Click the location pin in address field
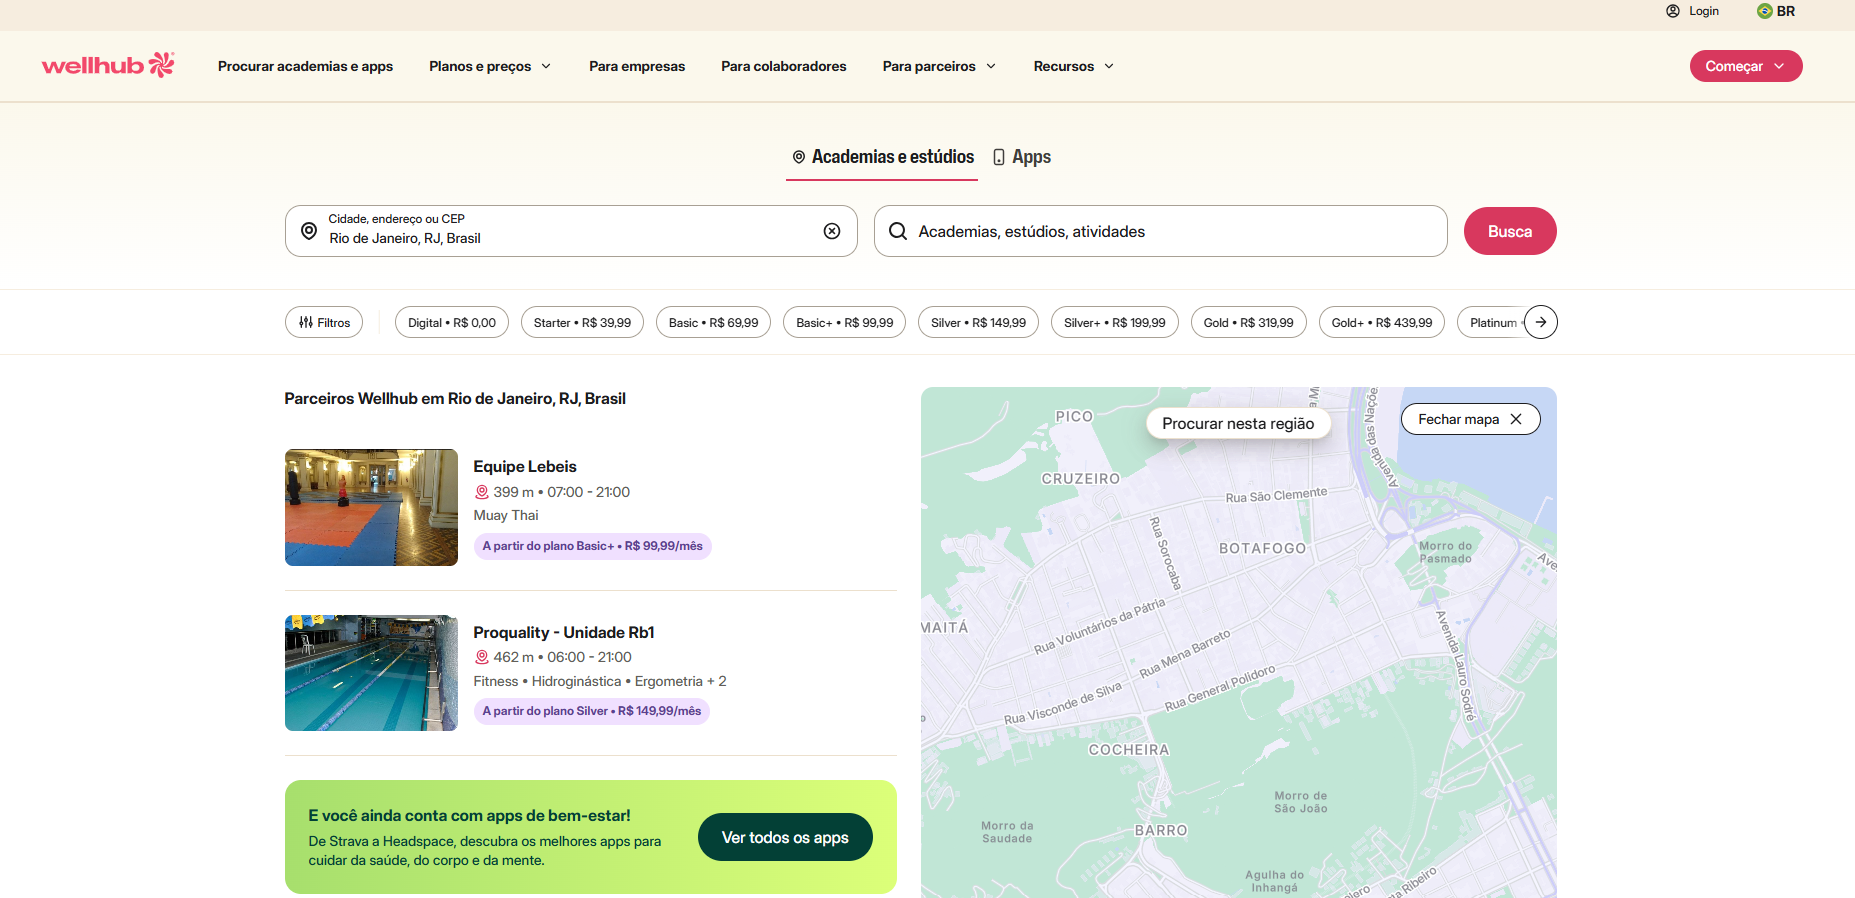This screenshot has height=898, width=1855. tap(309, 231)
